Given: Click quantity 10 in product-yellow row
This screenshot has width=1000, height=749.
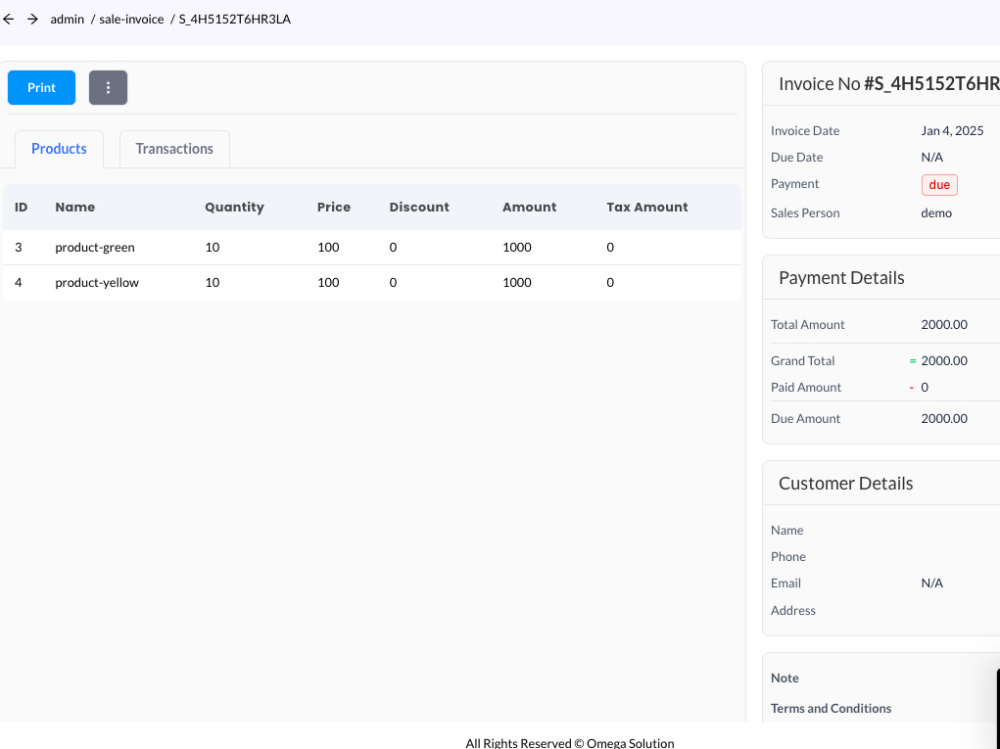Looking at the screenshot, I should click(212, 282).
